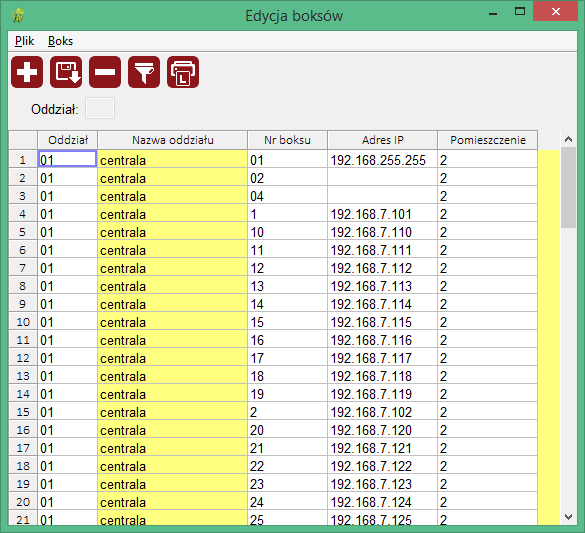Maximize the Edycja boksów window
The height and width of the screenshot is (533, 585).
tap(520, 12)
